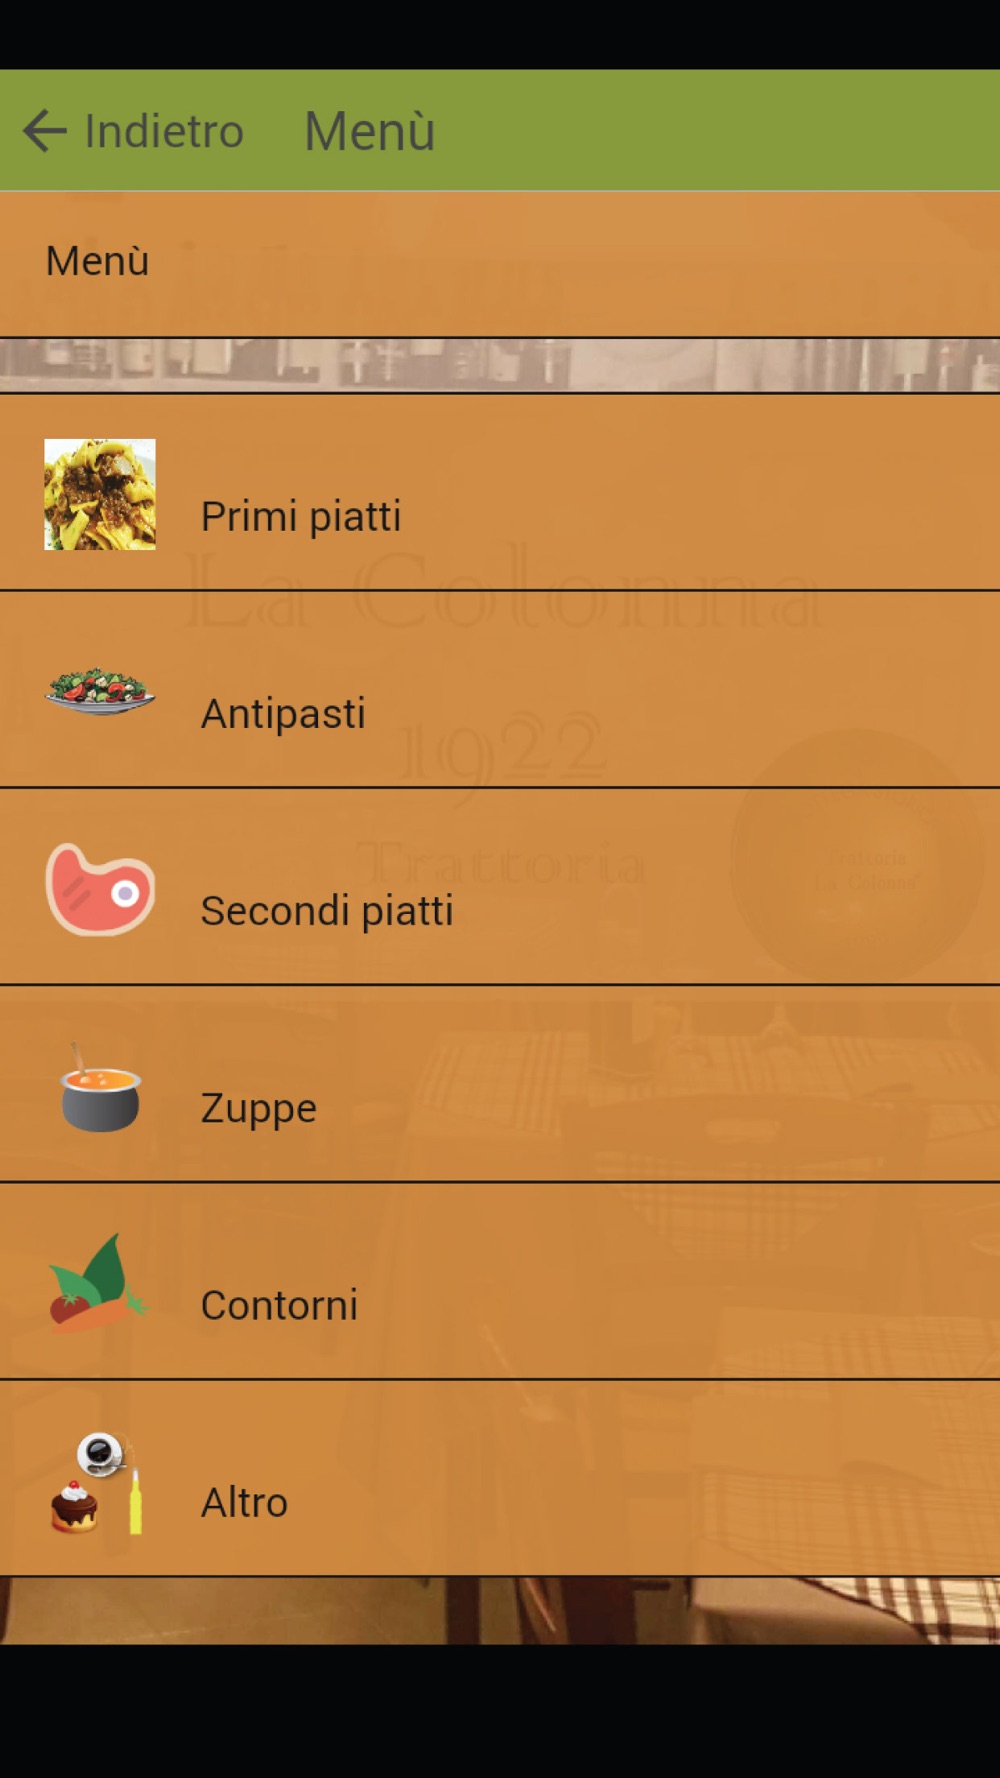Tap the steak icon for Secondi piatti
The height and width of the screenshot is (1778, 1000).
(x=100, y=889)
